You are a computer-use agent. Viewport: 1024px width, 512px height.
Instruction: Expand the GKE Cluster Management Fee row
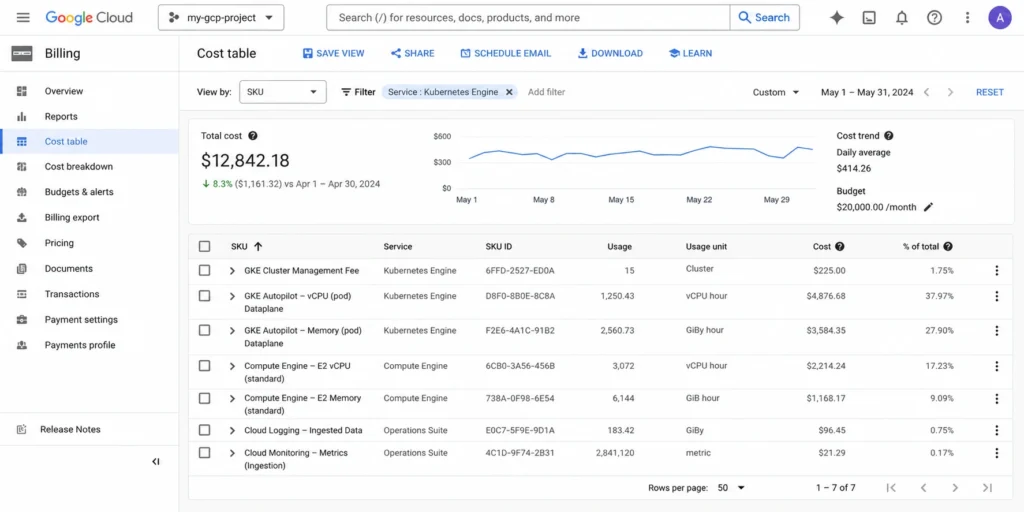(232, 270)
